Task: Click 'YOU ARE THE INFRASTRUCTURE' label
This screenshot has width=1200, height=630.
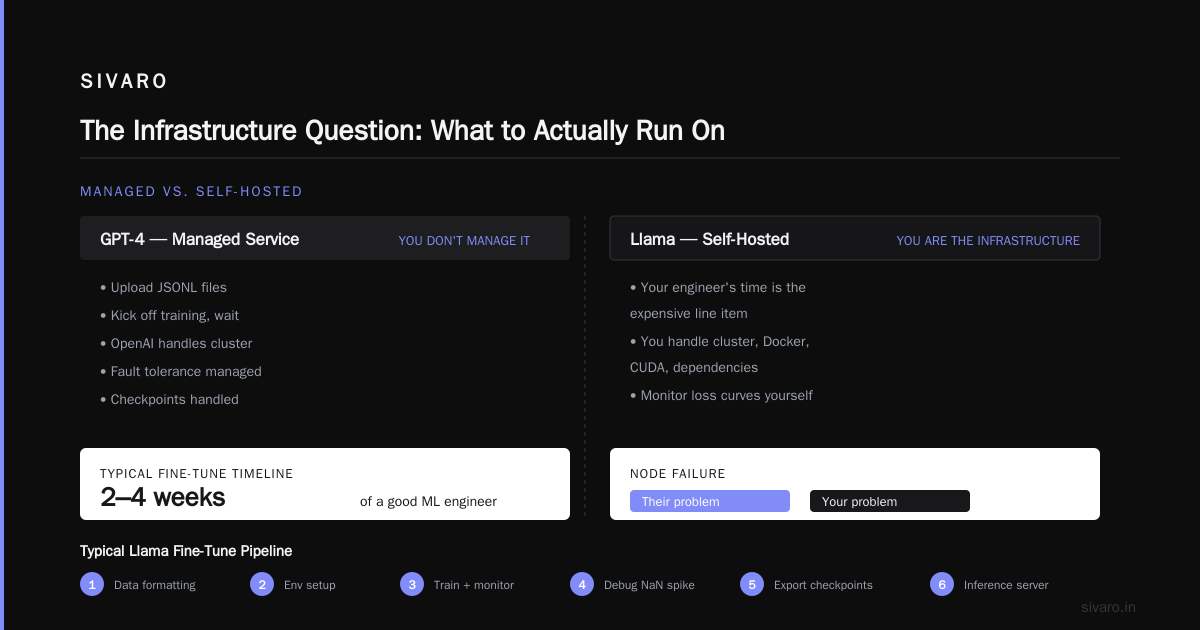Action: tap(988, 241)
